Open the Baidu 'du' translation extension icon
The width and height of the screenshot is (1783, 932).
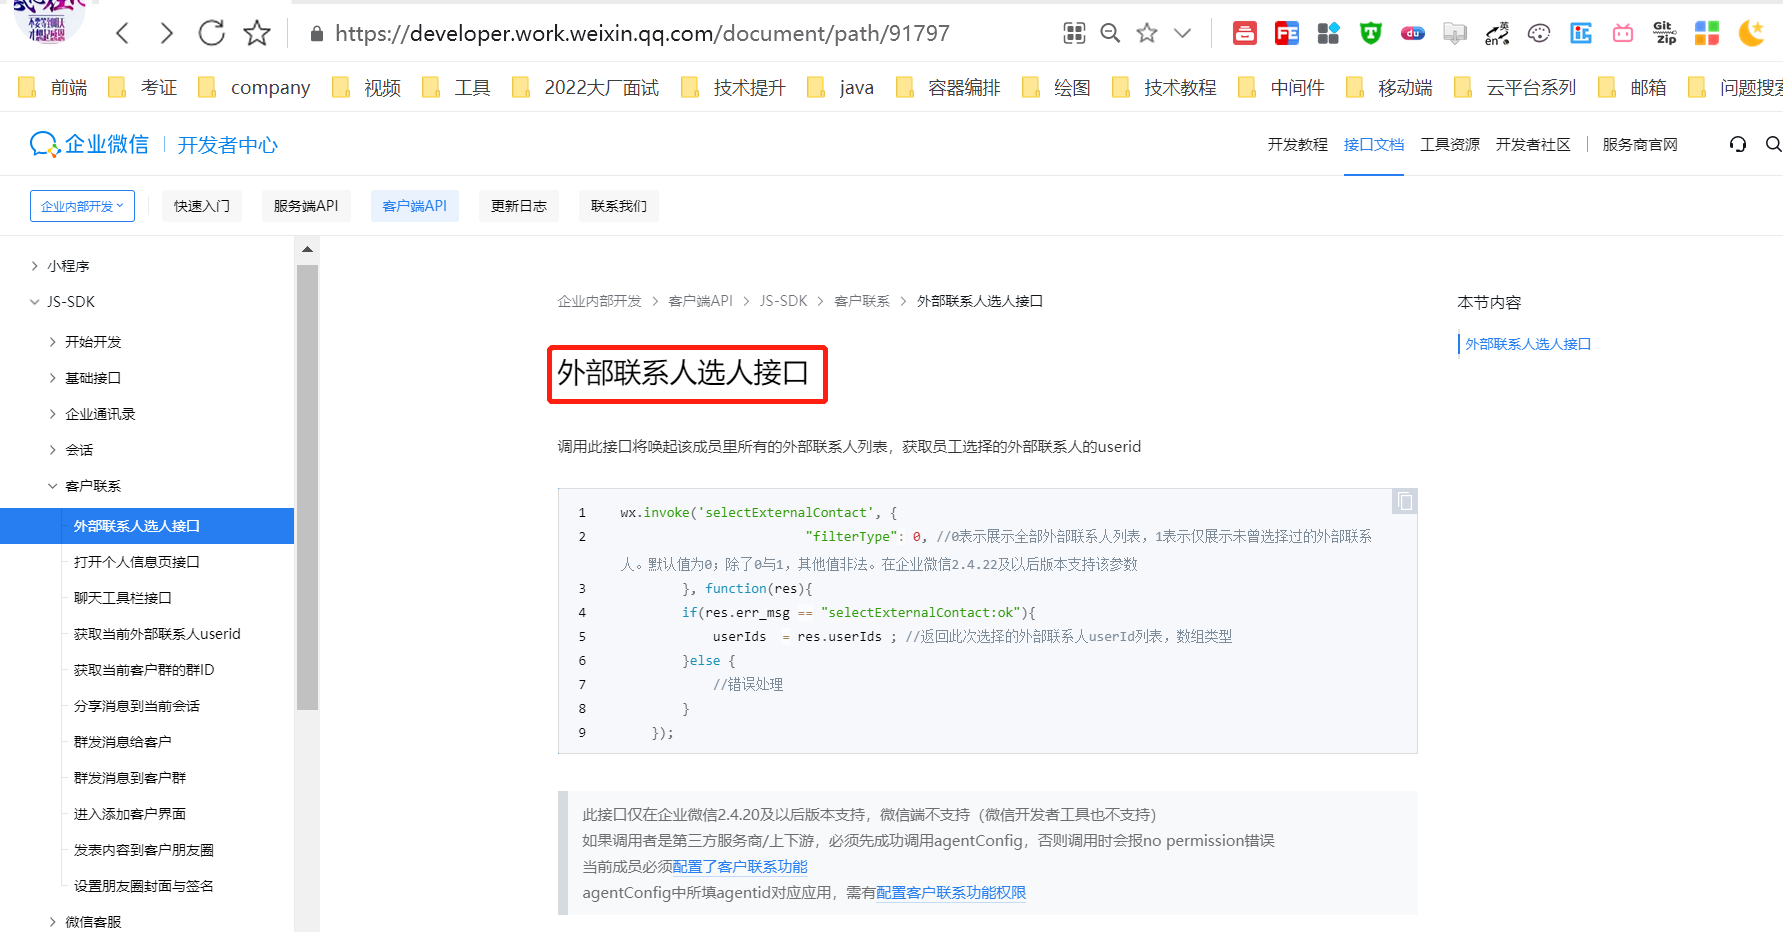coord(1413,33)
